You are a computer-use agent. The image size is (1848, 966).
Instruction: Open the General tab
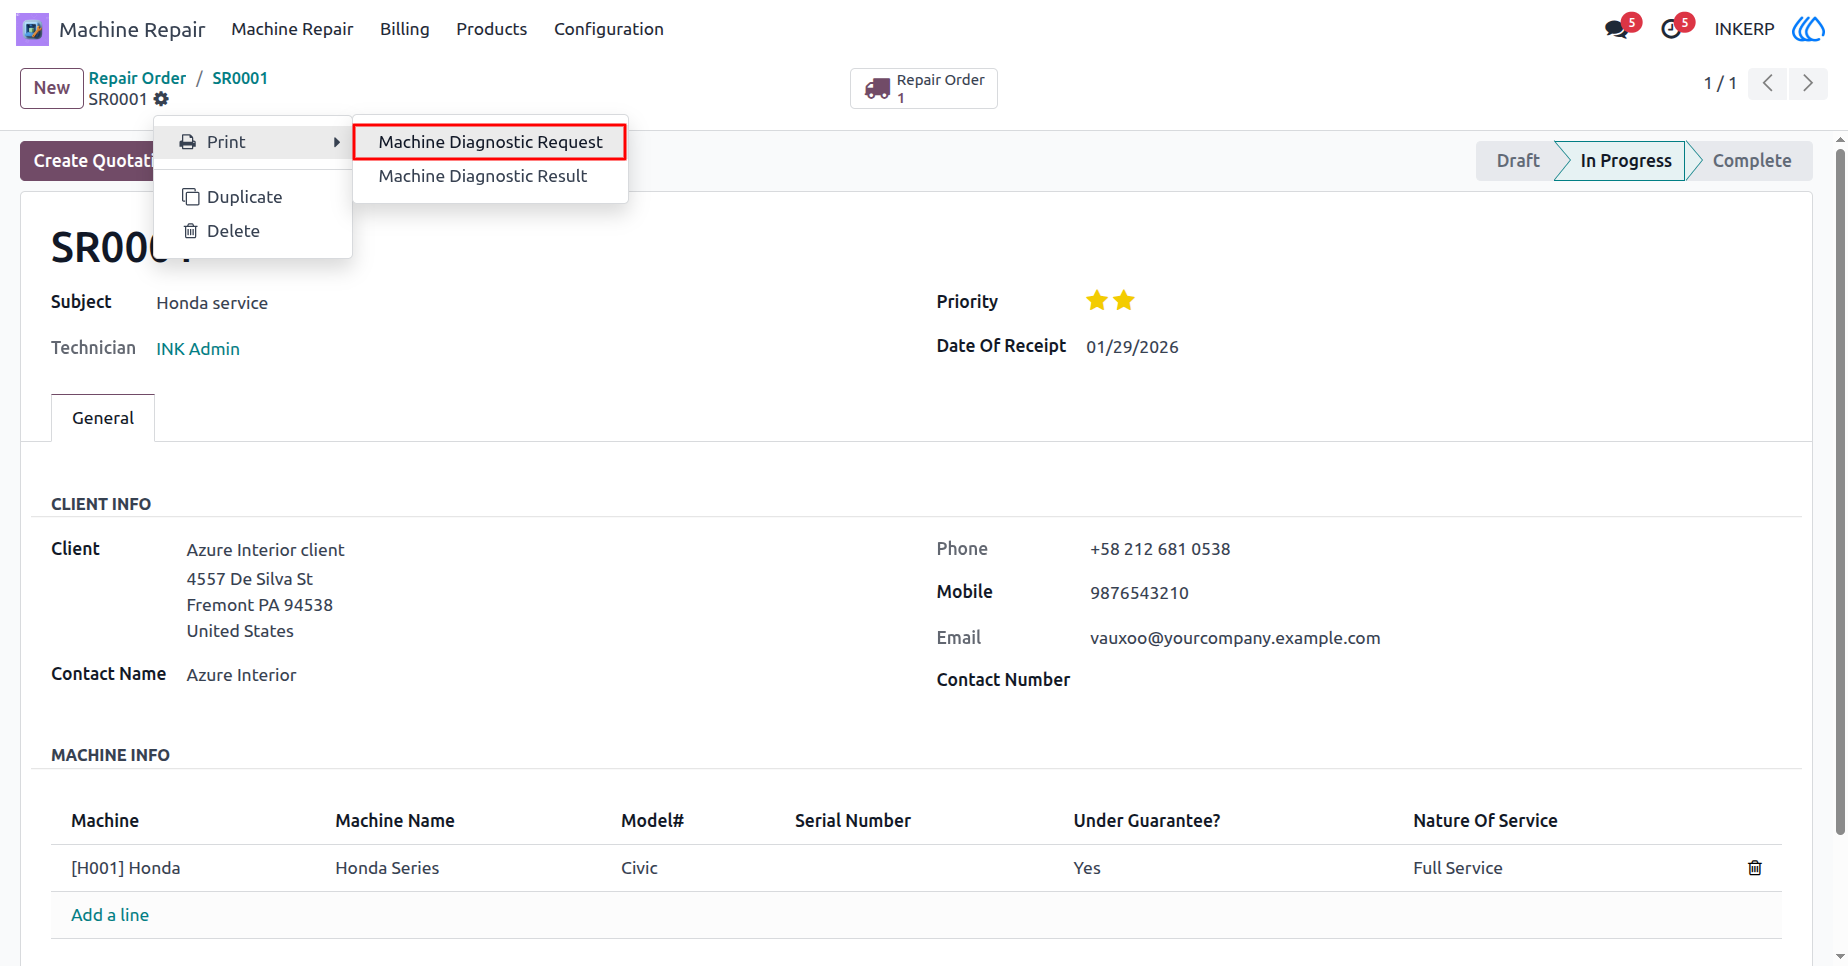(103, 418)
